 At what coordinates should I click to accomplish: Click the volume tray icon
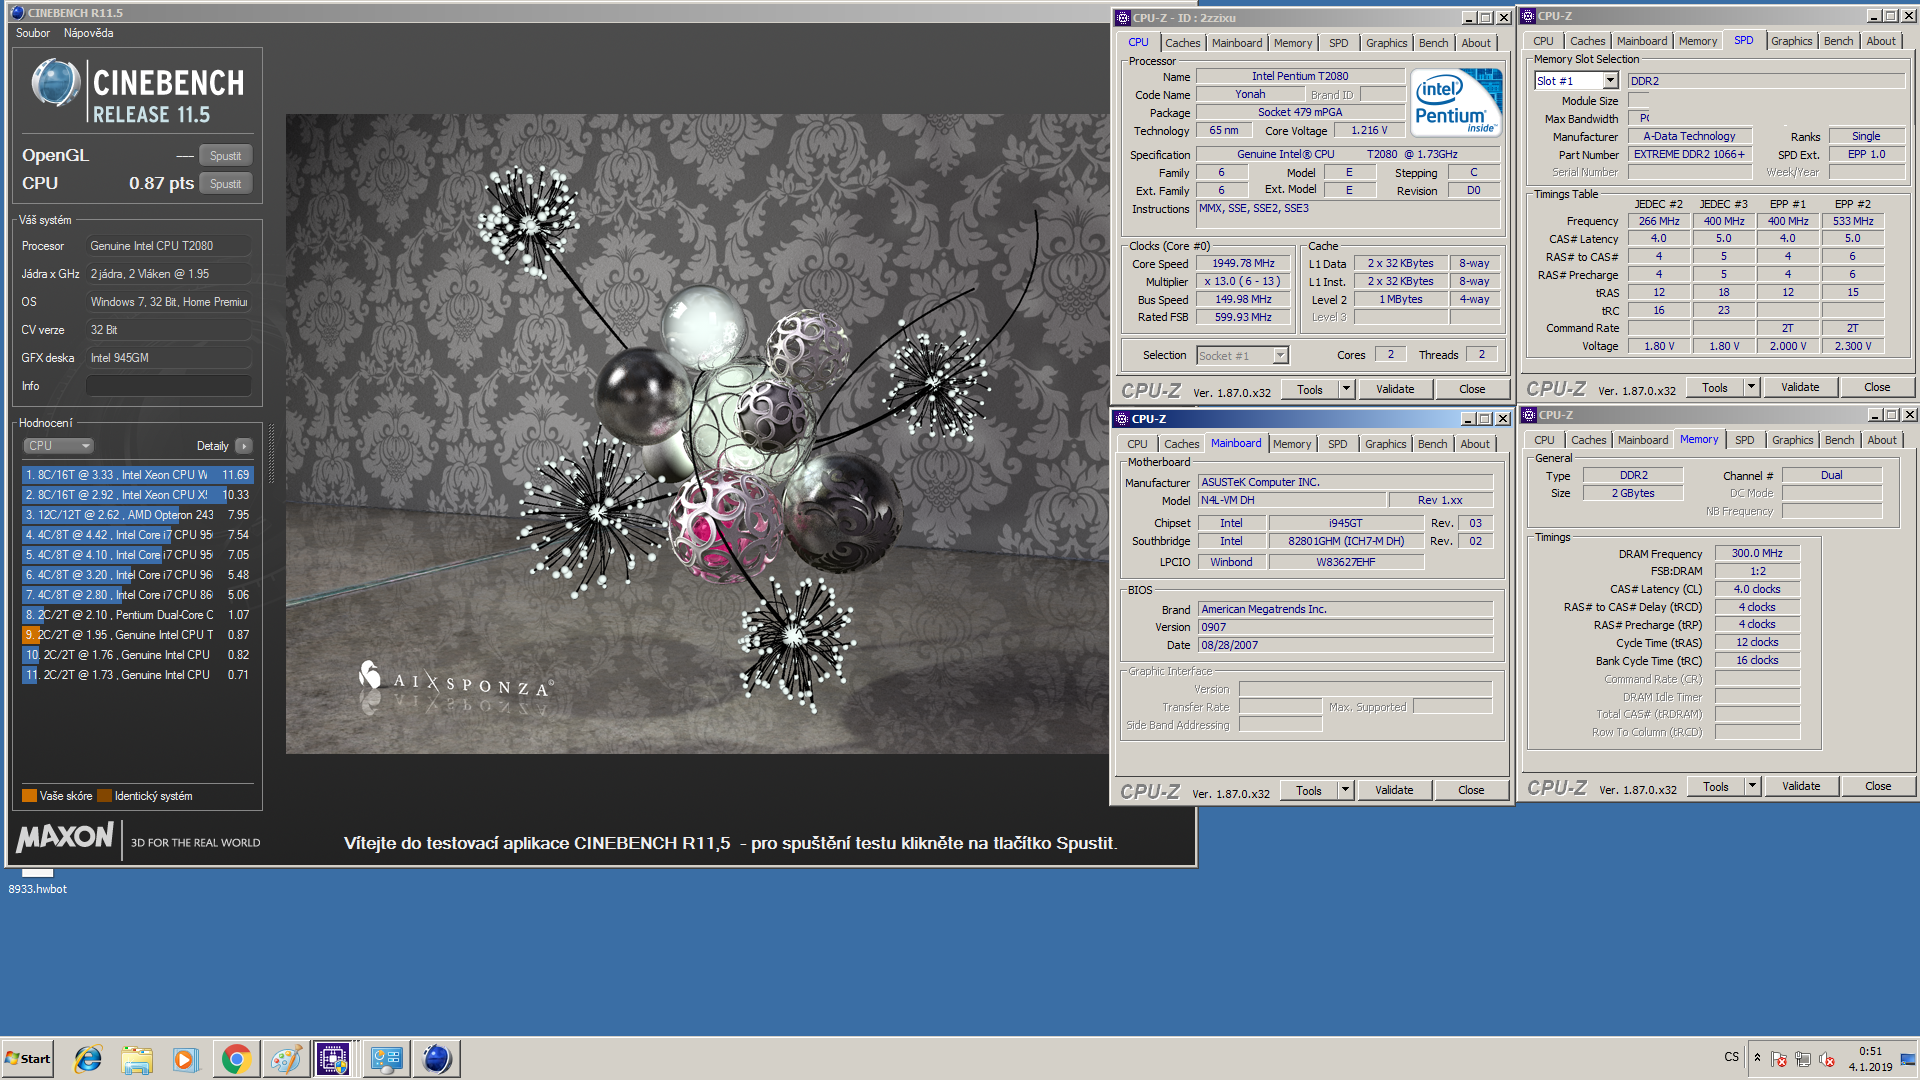1827,1059
